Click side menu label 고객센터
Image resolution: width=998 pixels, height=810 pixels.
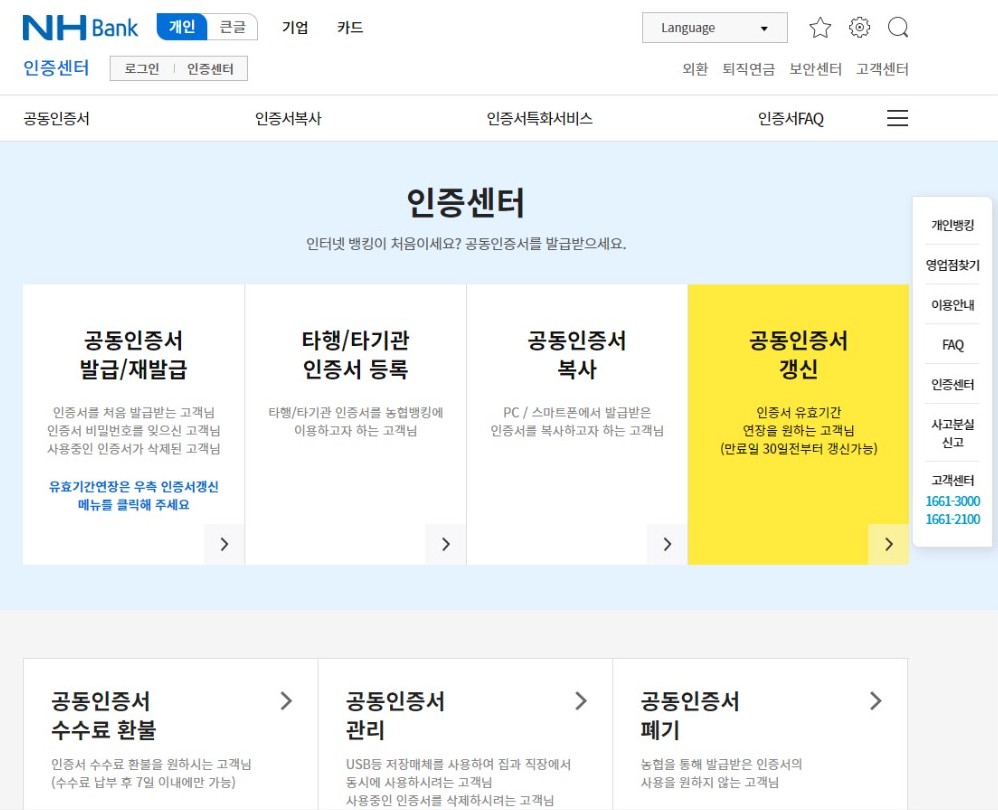[x=952, y=480]
